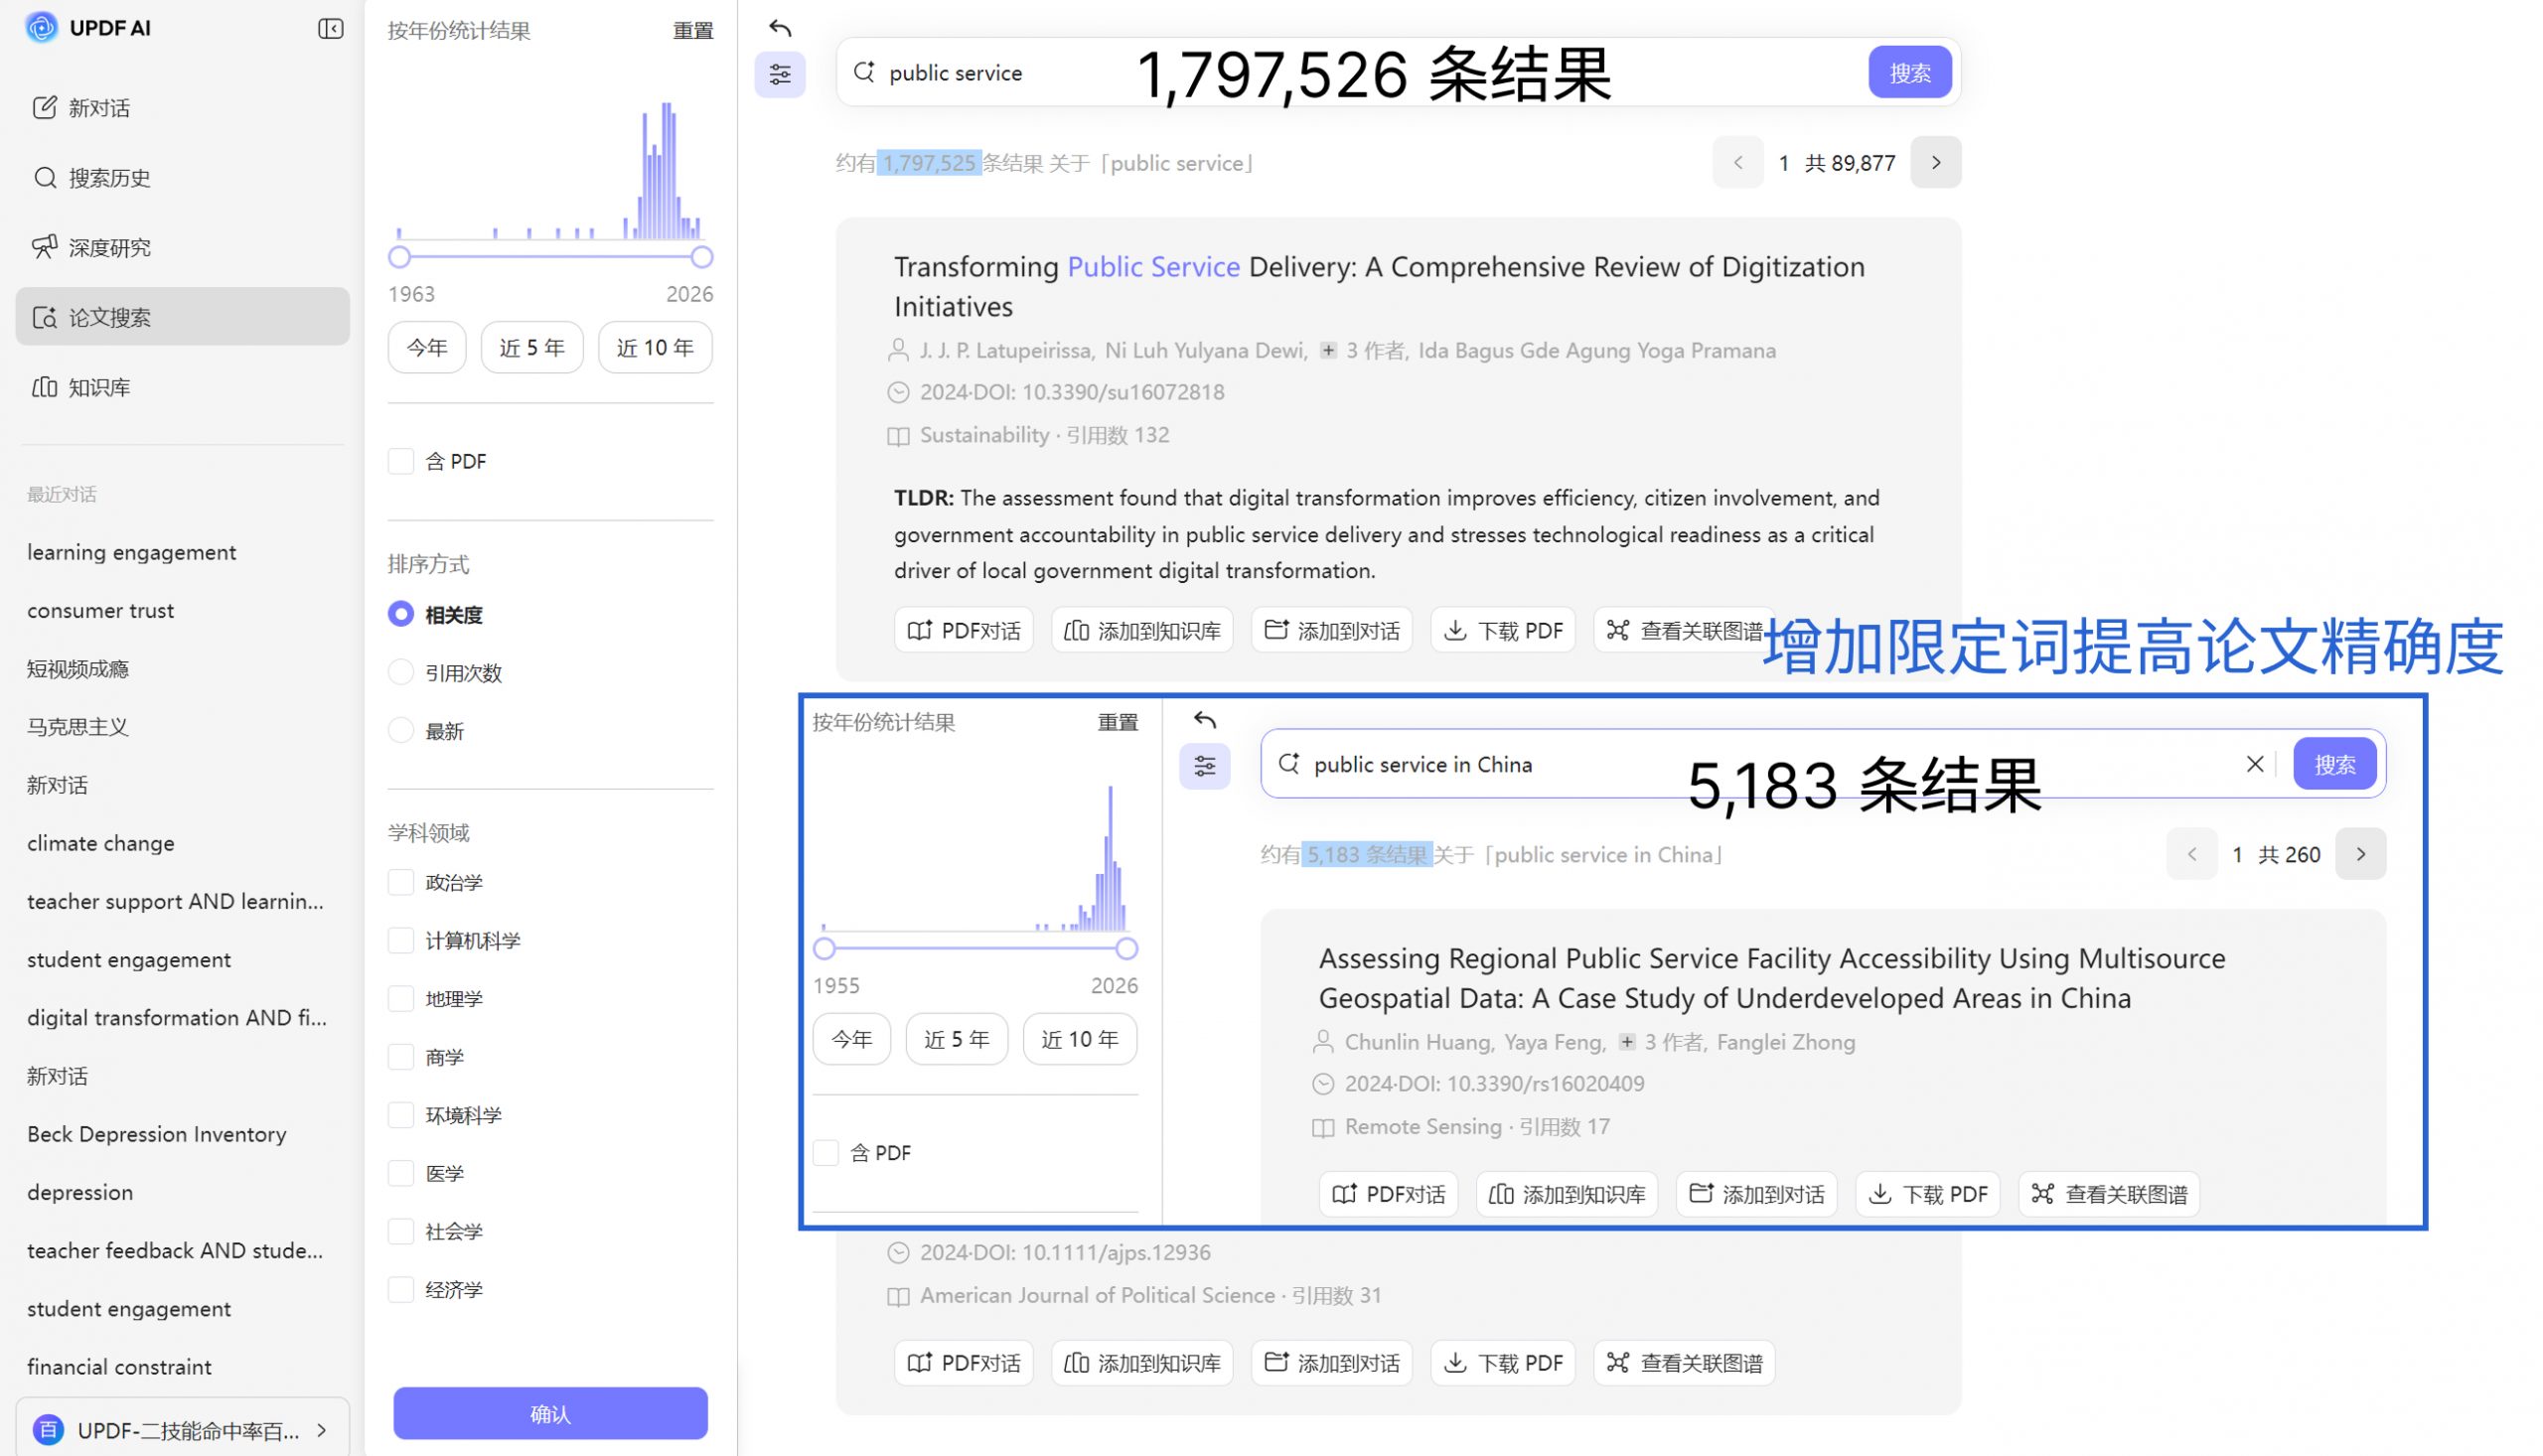Select 论文搜索 paper search

coord(182,317)
